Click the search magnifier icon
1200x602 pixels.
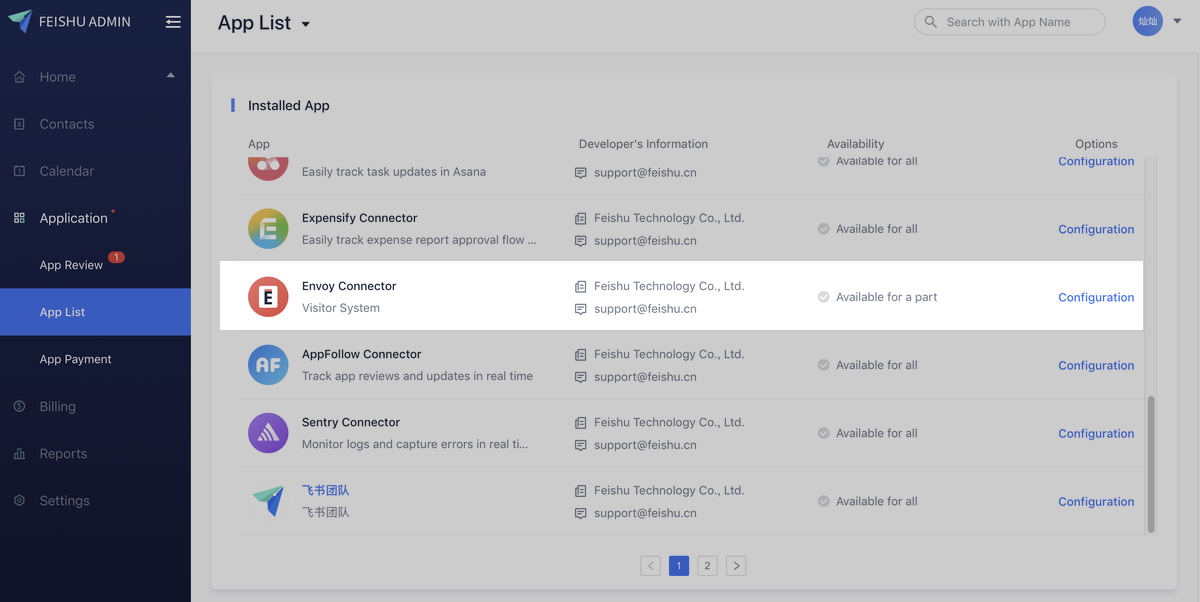[x=931, y=22]
